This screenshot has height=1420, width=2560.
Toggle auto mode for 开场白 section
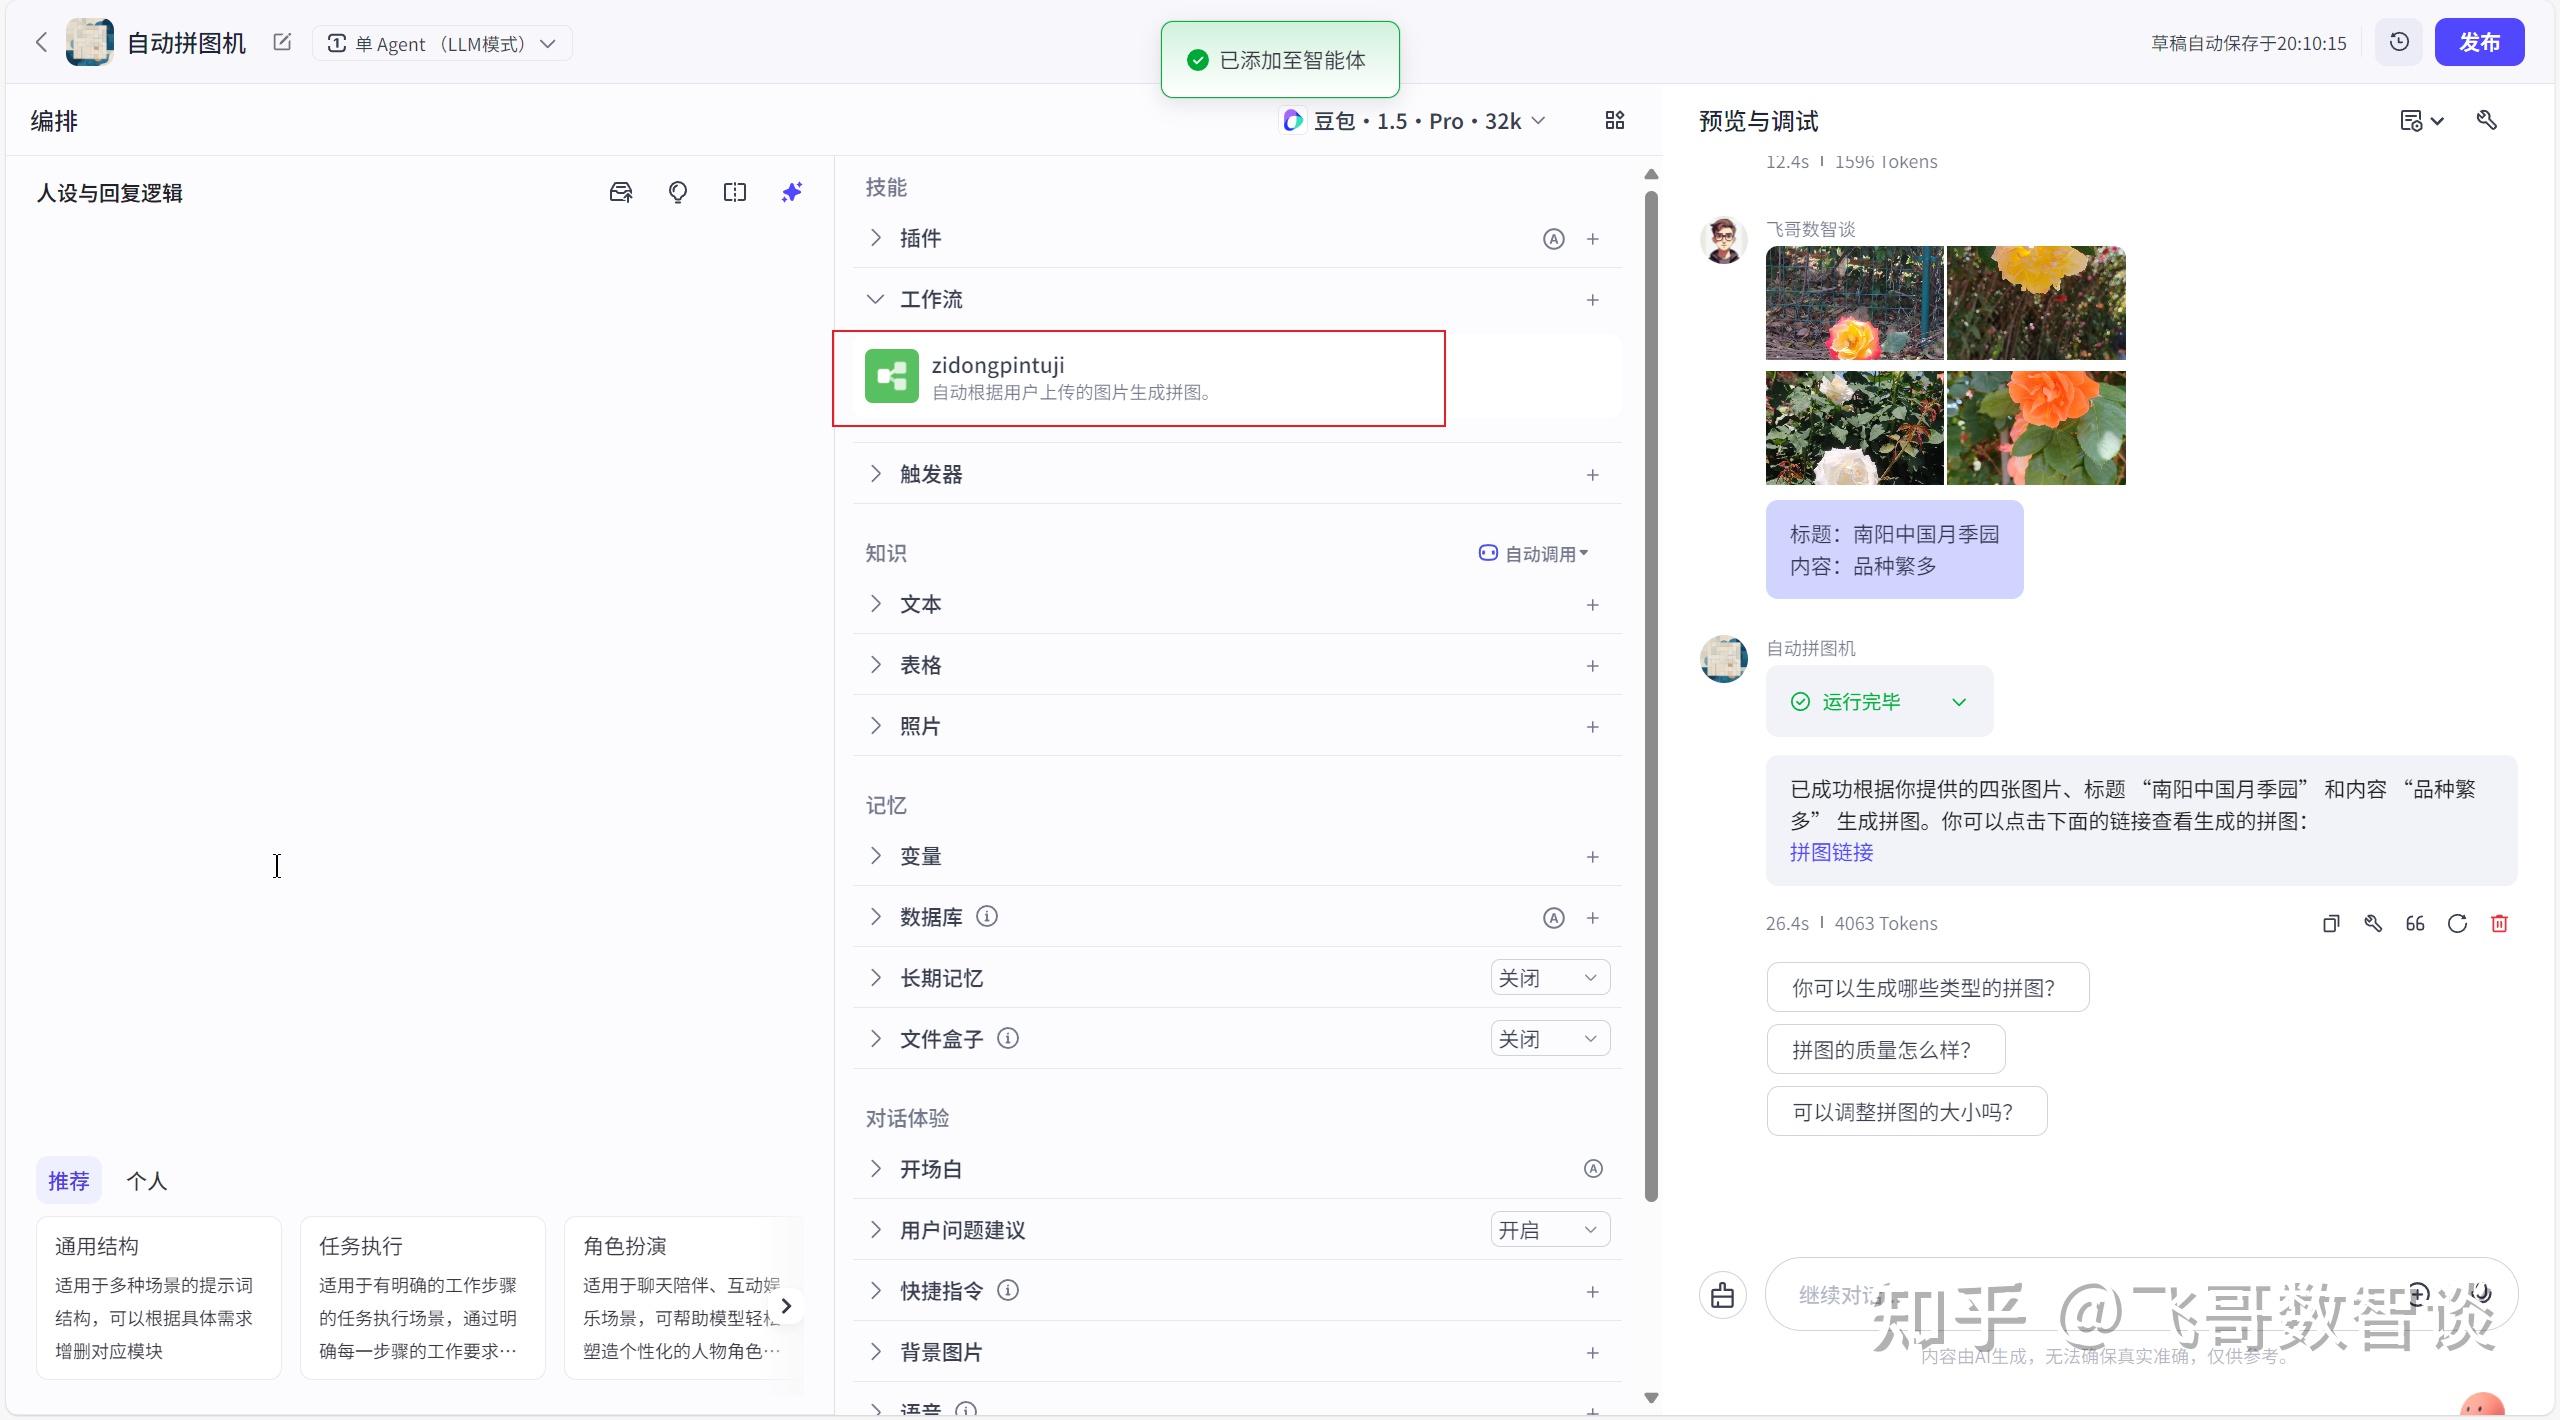[1592, 1168]
